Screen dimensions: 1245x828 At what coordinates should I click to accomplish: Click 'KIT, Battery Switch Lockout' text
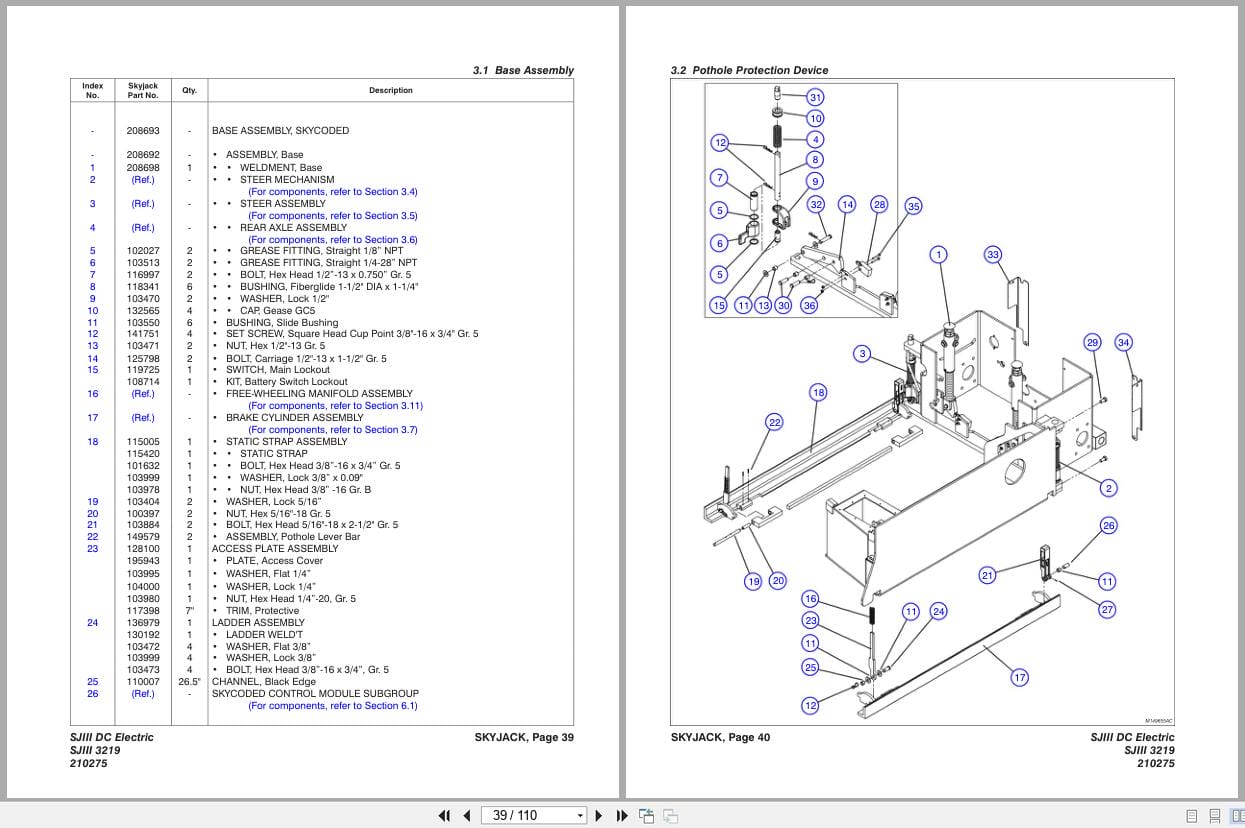pos(286,382)
